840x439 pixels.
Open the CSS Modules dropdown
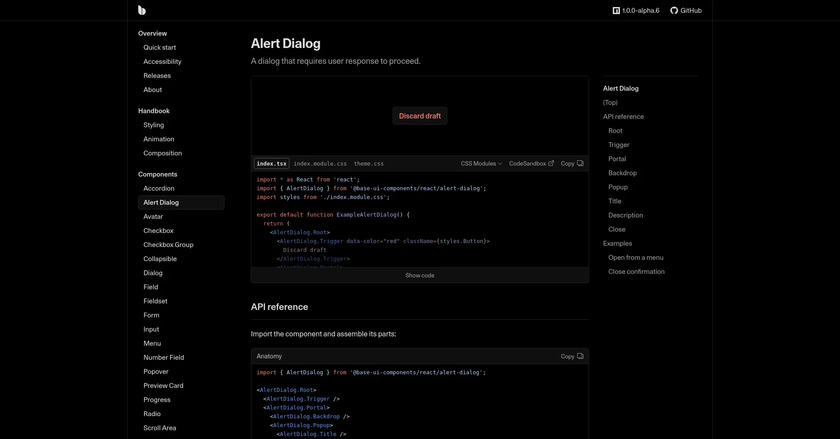[x=481, y=163]
